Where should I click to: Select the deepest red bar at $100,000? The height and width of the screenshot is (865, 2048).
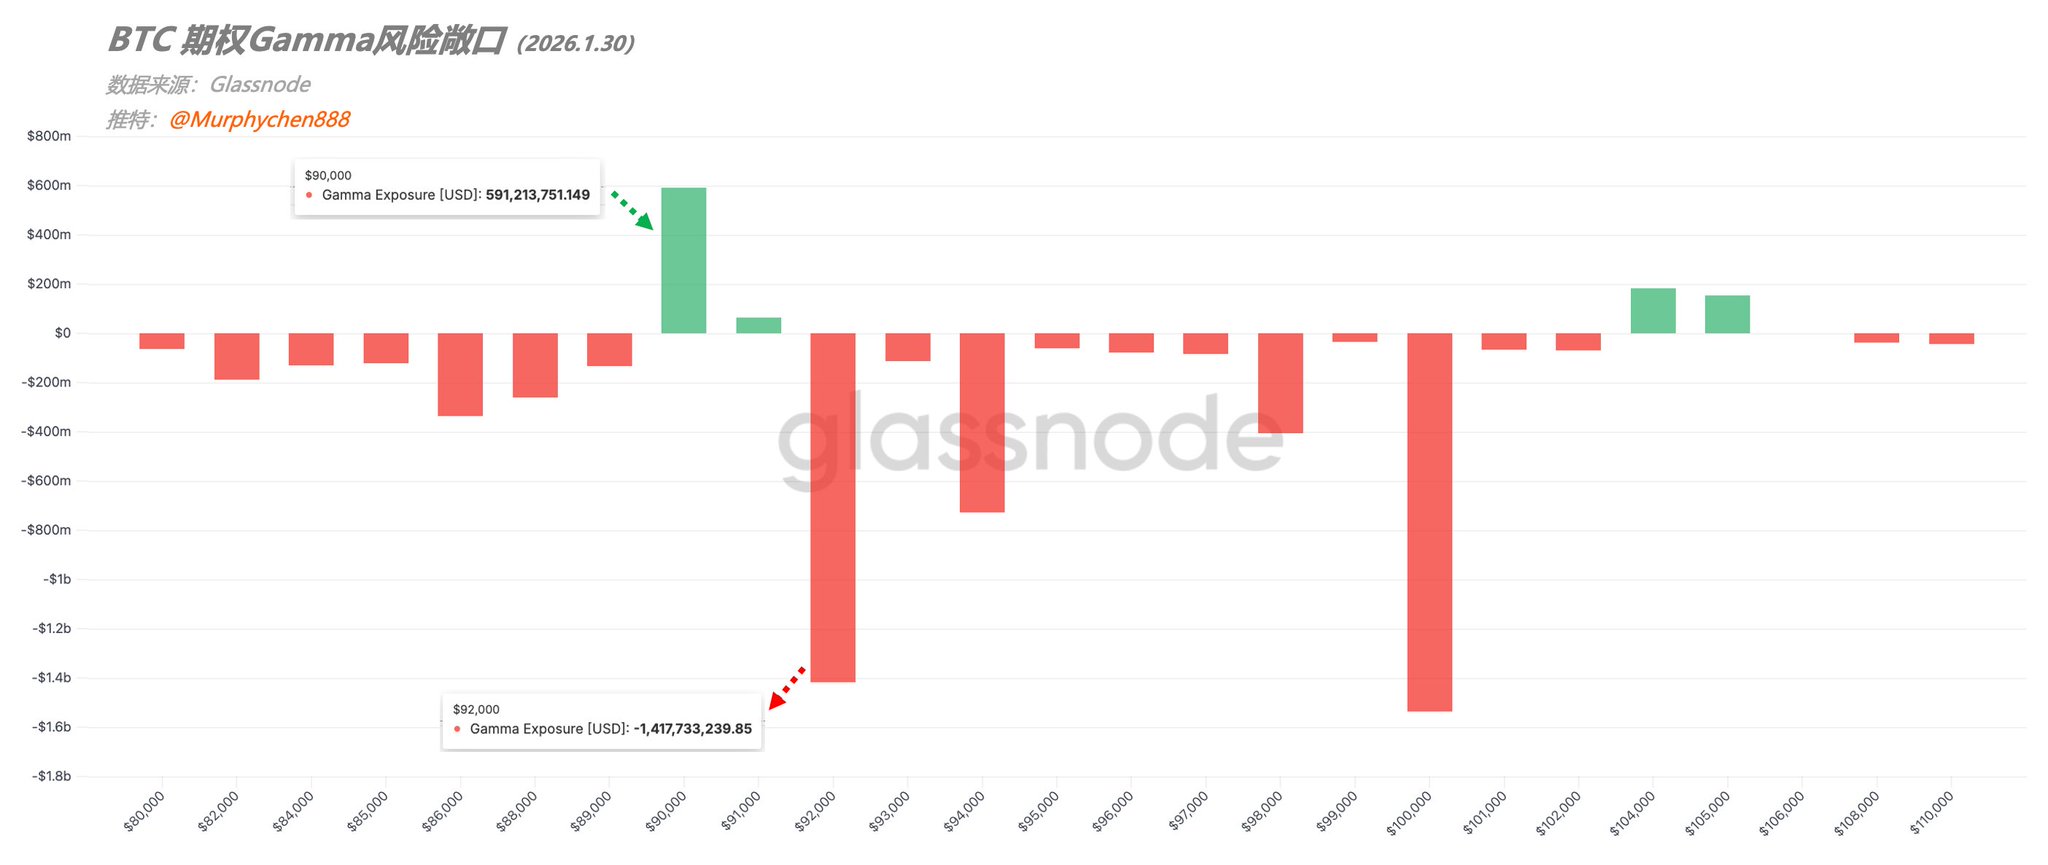point(1429,522)
